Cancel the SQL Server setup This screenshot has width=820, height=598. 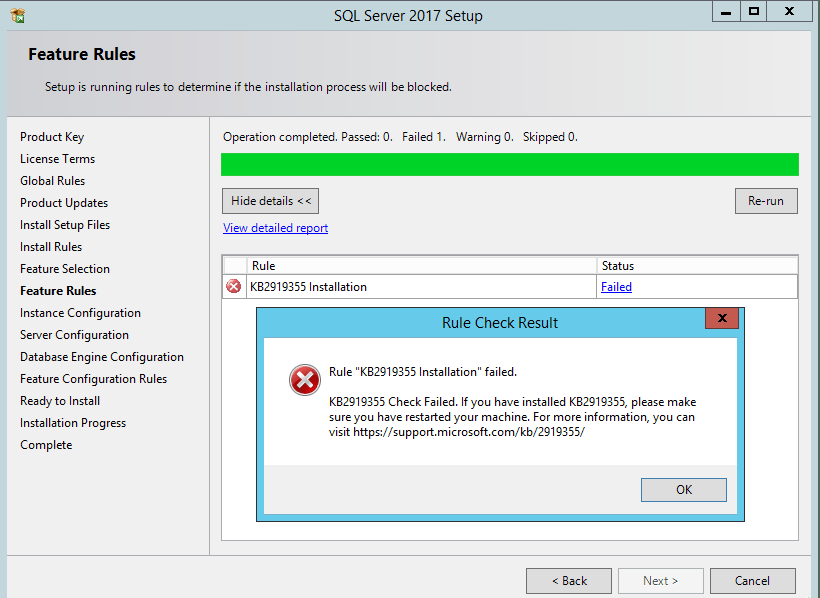tap(753, 581)
